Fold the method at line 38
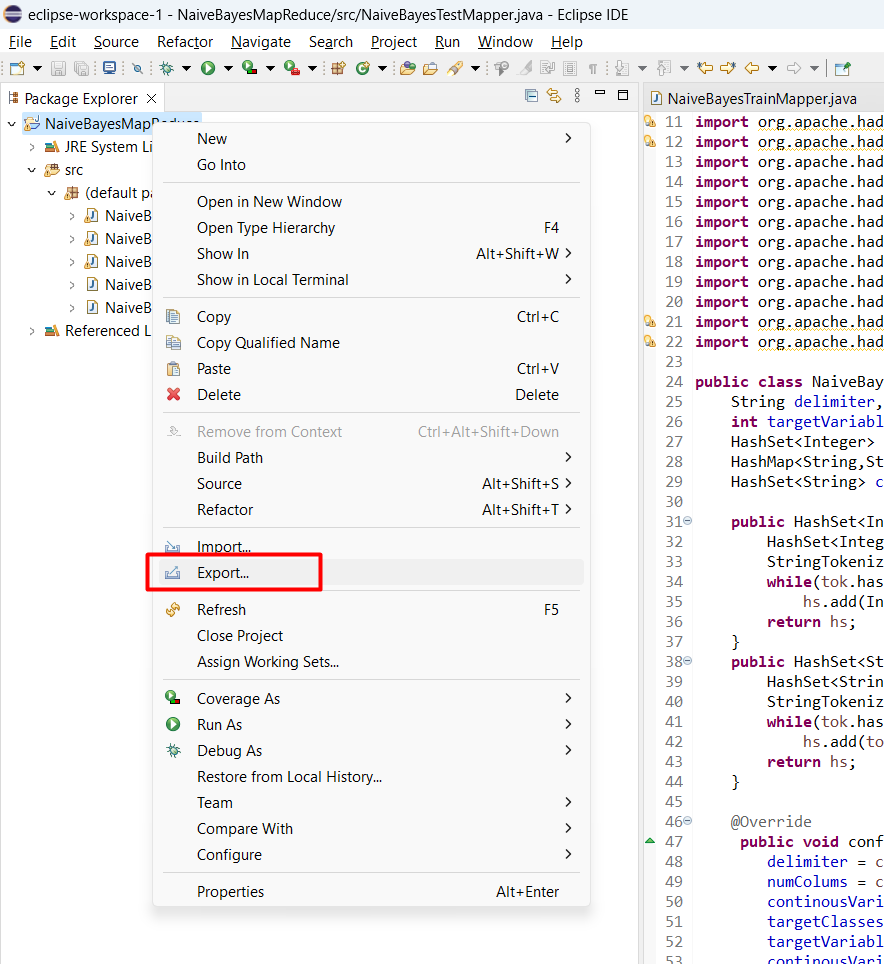884x964 pixels. (686, 662)
